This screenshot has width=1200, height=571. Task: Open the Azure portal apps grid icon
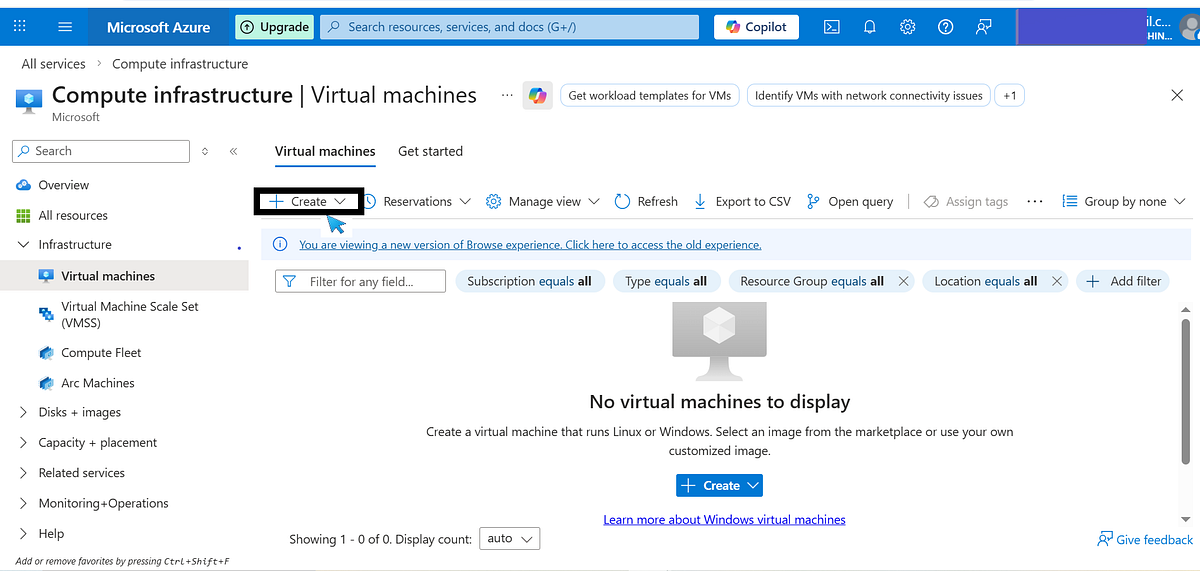pos(20,27)
